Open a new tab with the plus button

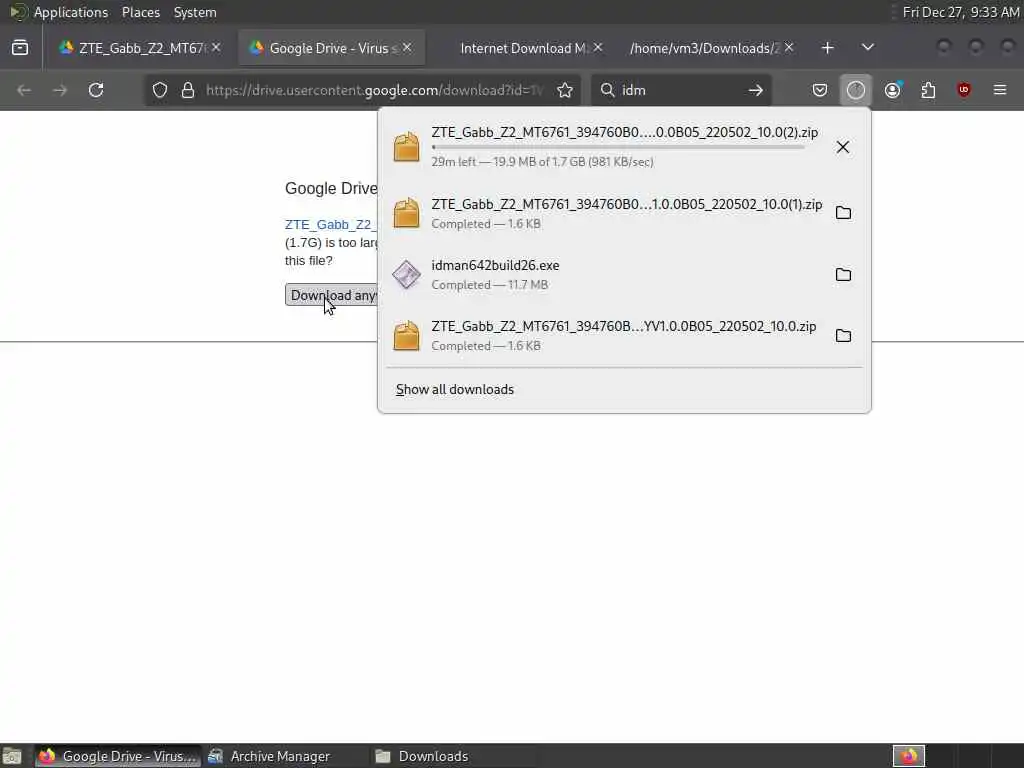point(827,48)
